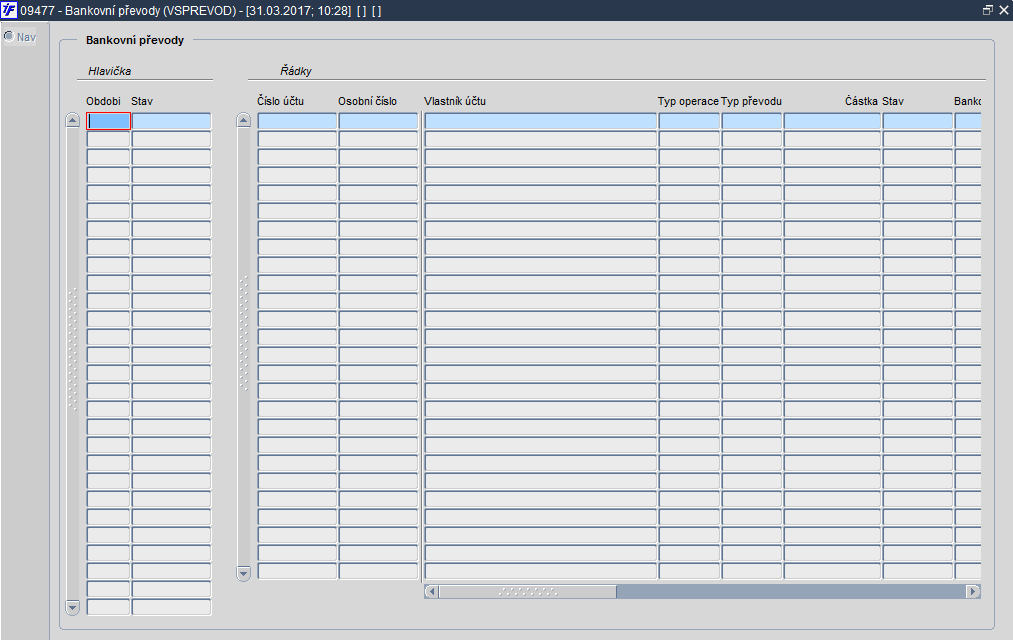
Task: Click the Typ převodu column header
Action: point(751,101)
